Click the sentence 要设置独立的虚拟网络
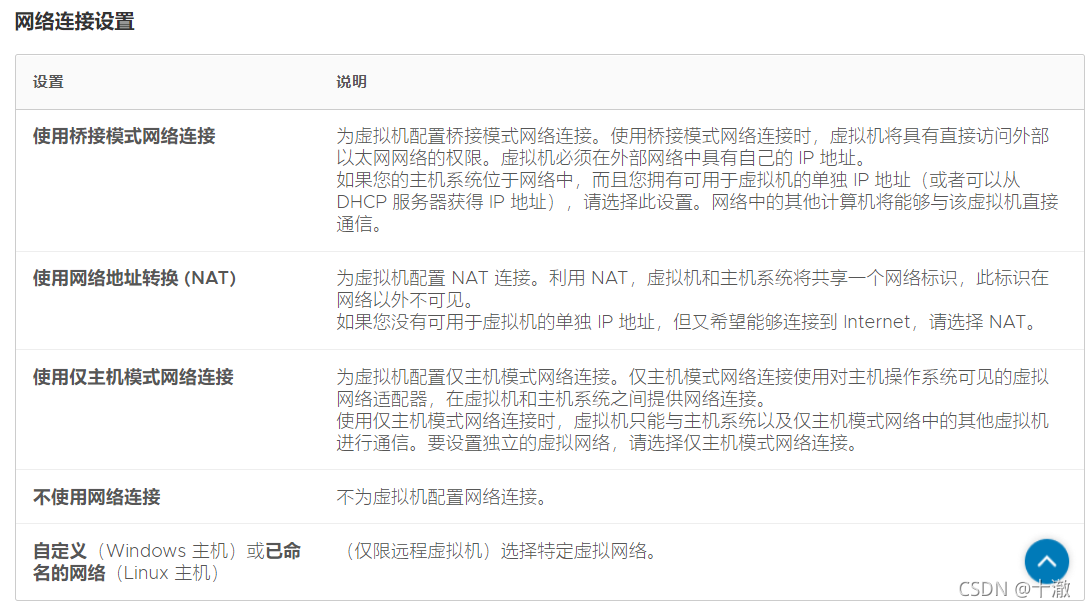The image size is (1086, 607). click(643, 443)
